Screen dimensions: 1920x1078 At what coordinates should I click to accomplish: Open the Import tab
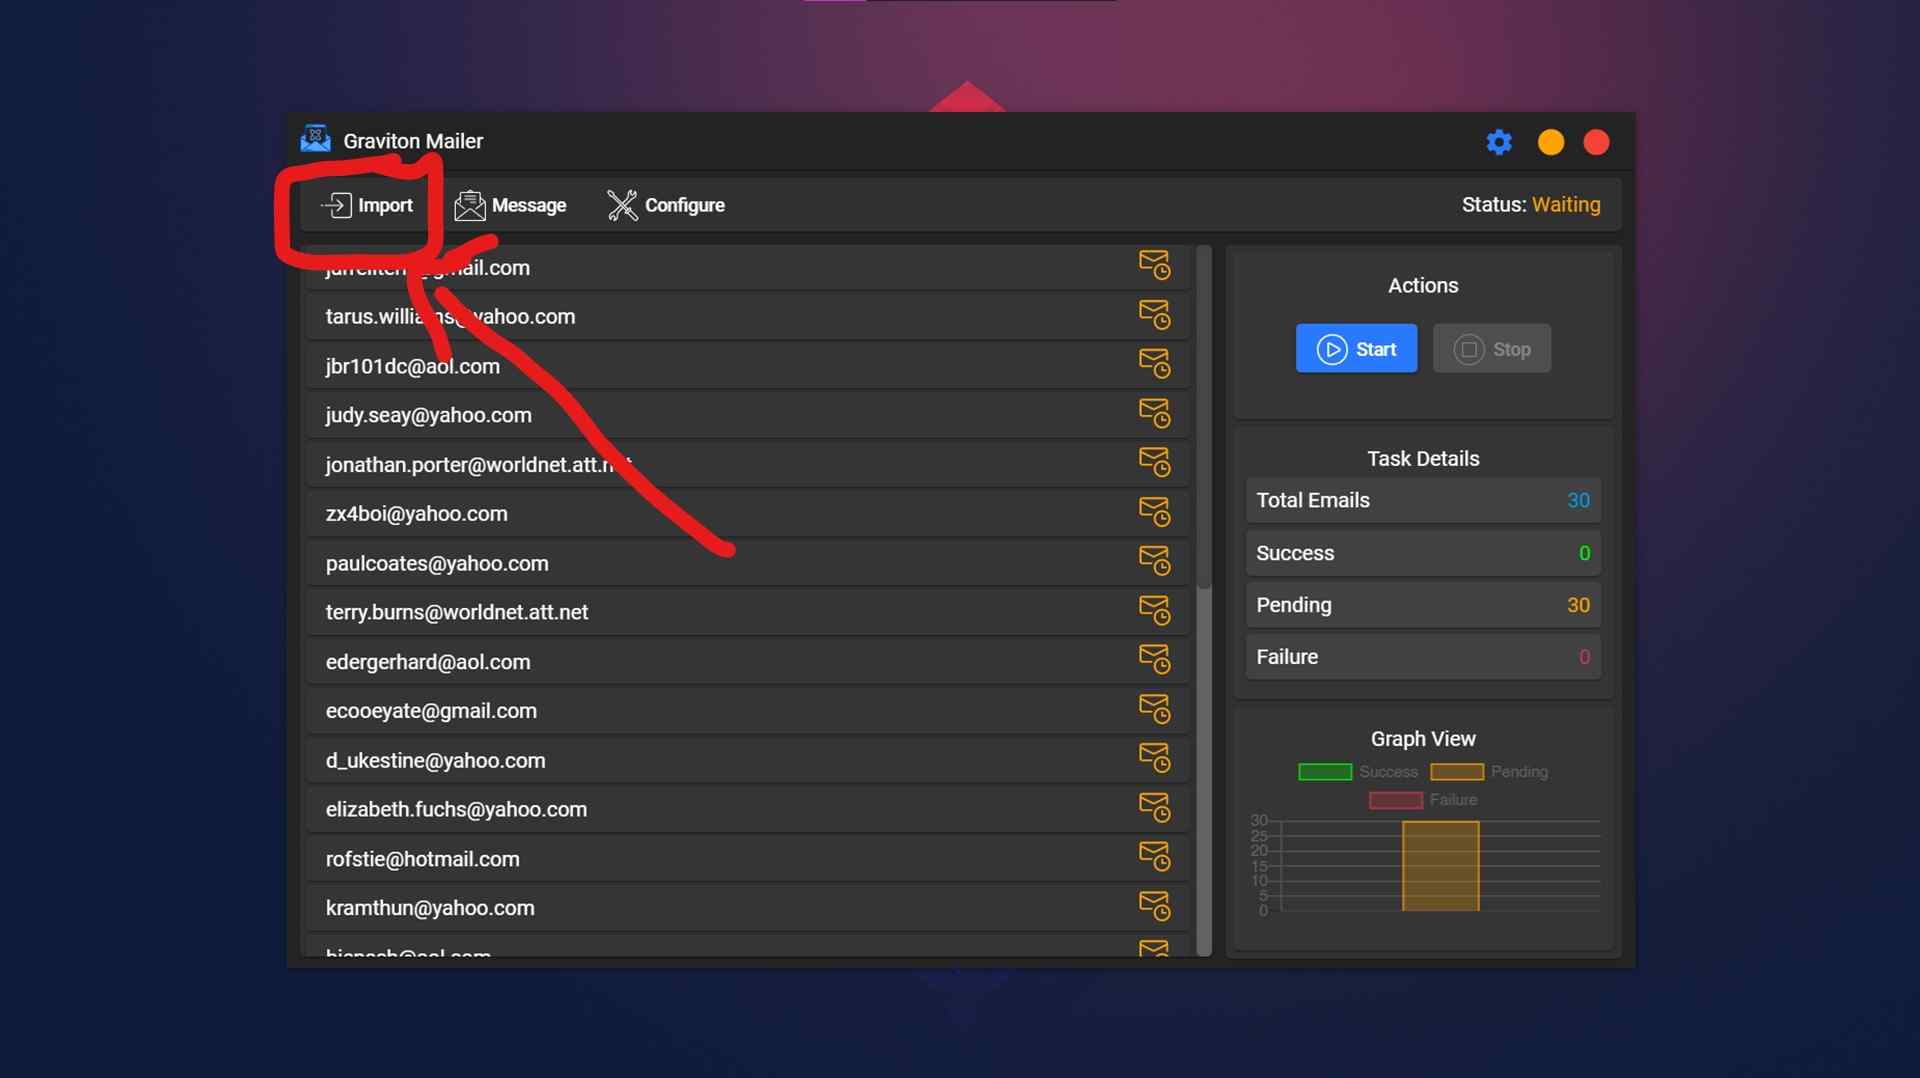point(367,205)
